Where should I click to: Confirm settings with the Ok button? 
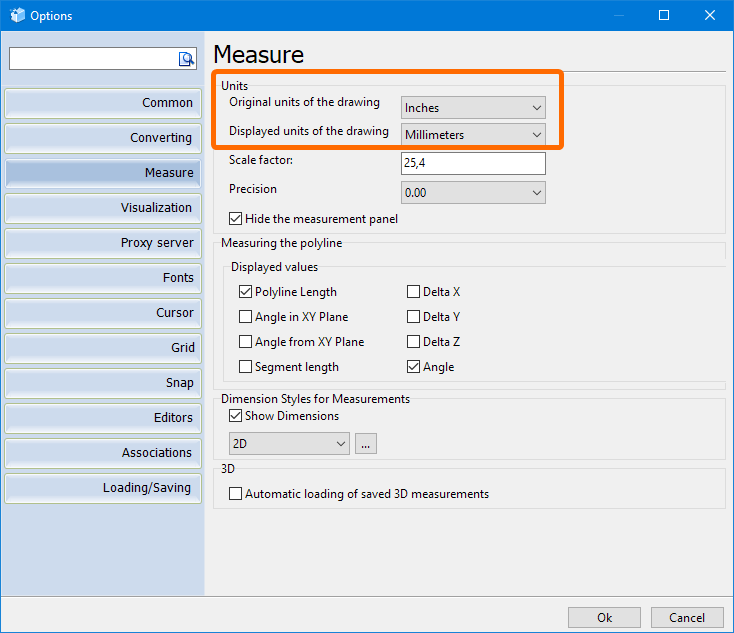pyautogui.click(x=604, y=618)
